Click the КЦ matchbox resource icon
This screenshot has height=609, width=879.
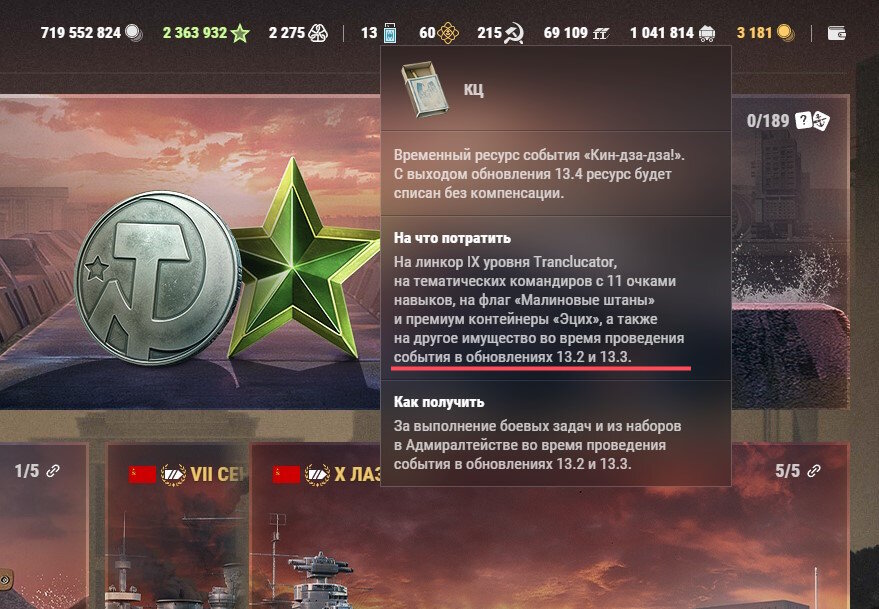coord(390,33)
